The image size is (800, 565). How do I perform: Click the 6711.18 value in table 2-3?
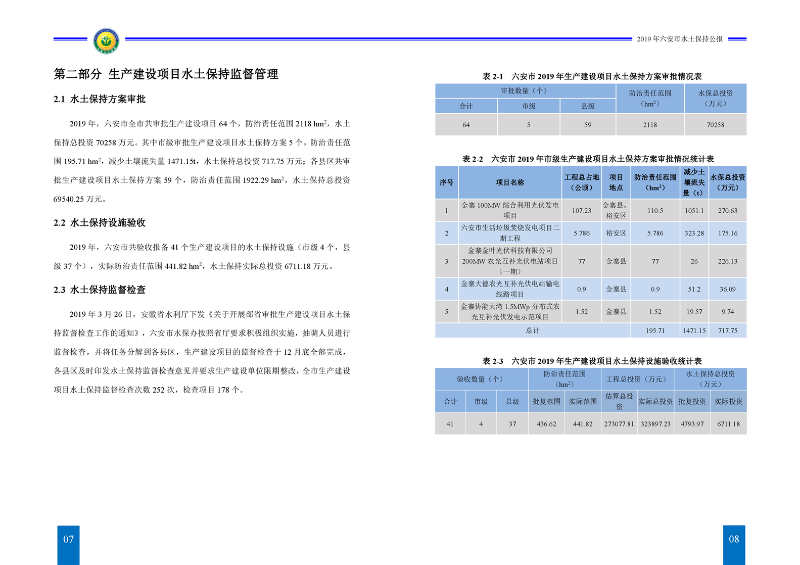tap(729, 424)
